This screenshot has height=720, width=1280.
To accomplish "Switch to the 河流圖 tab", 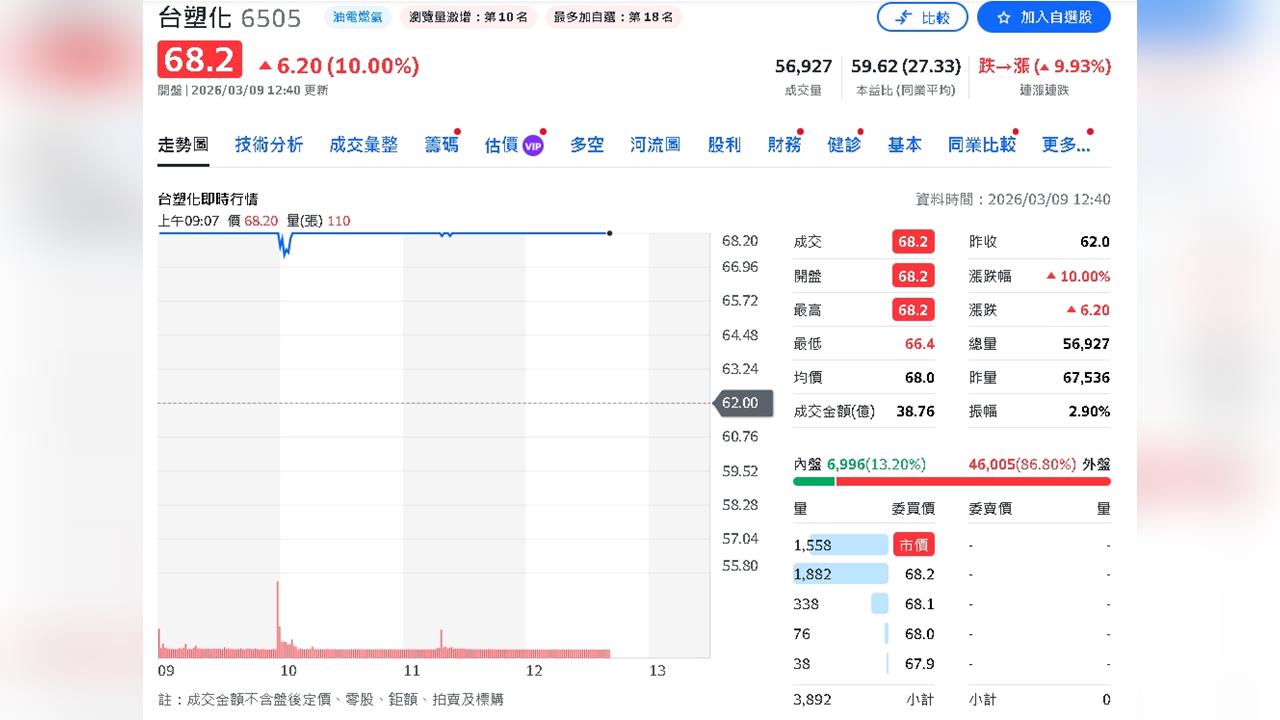I will click(x=654, y=144).
